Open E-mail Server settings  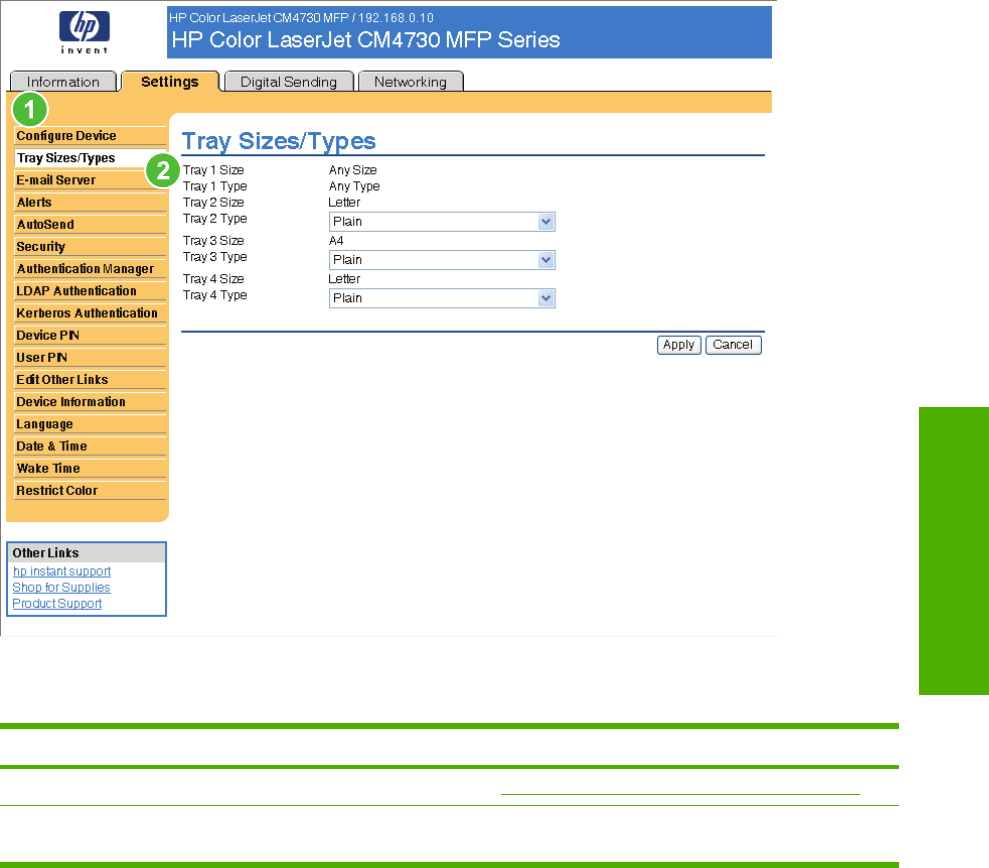click(x=90, y=180)
